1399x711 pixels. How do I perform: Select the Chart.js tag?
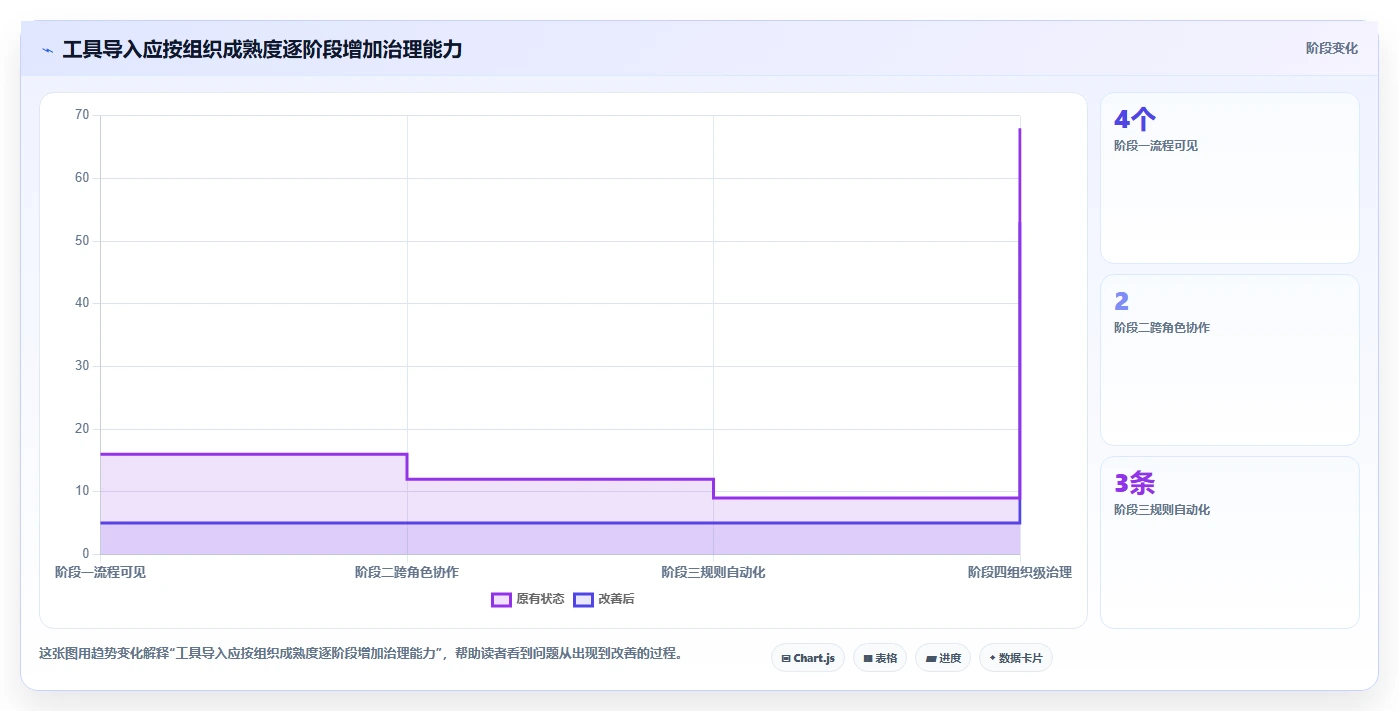pyautogui.click(x=808, y=658)
